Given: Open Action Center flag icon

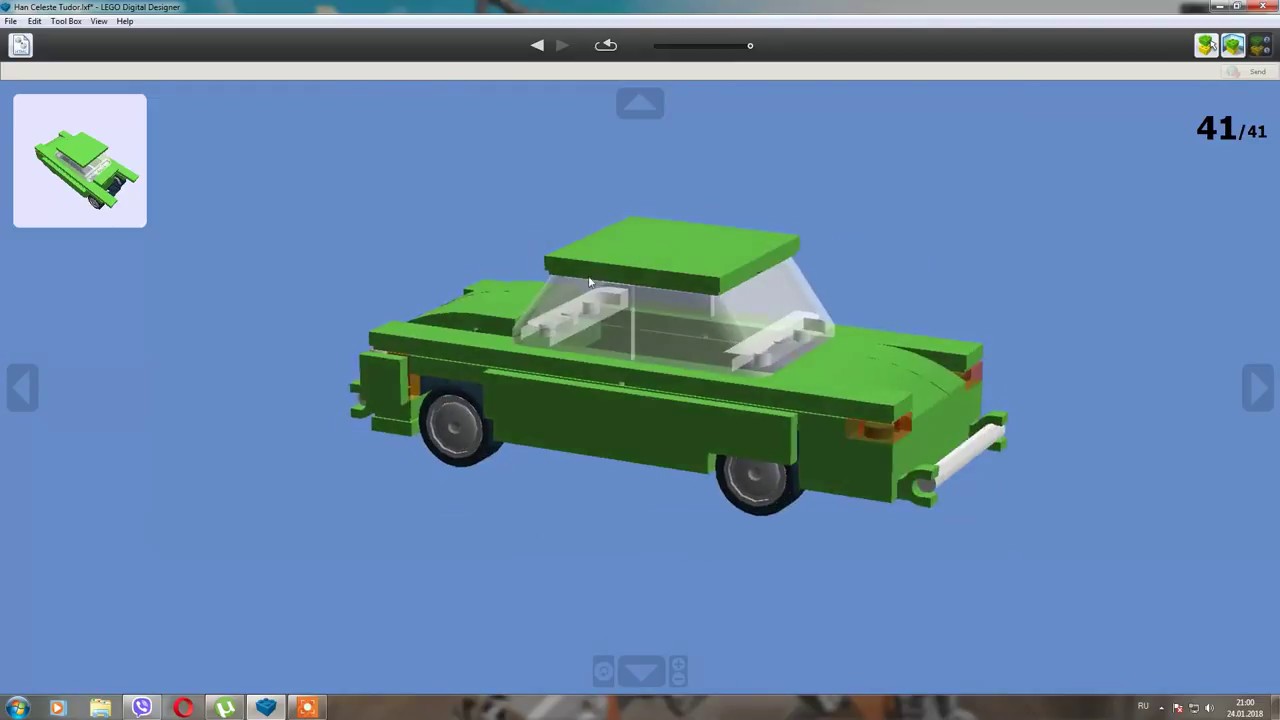Looking at the screenshot, I should pos(1177,708).
